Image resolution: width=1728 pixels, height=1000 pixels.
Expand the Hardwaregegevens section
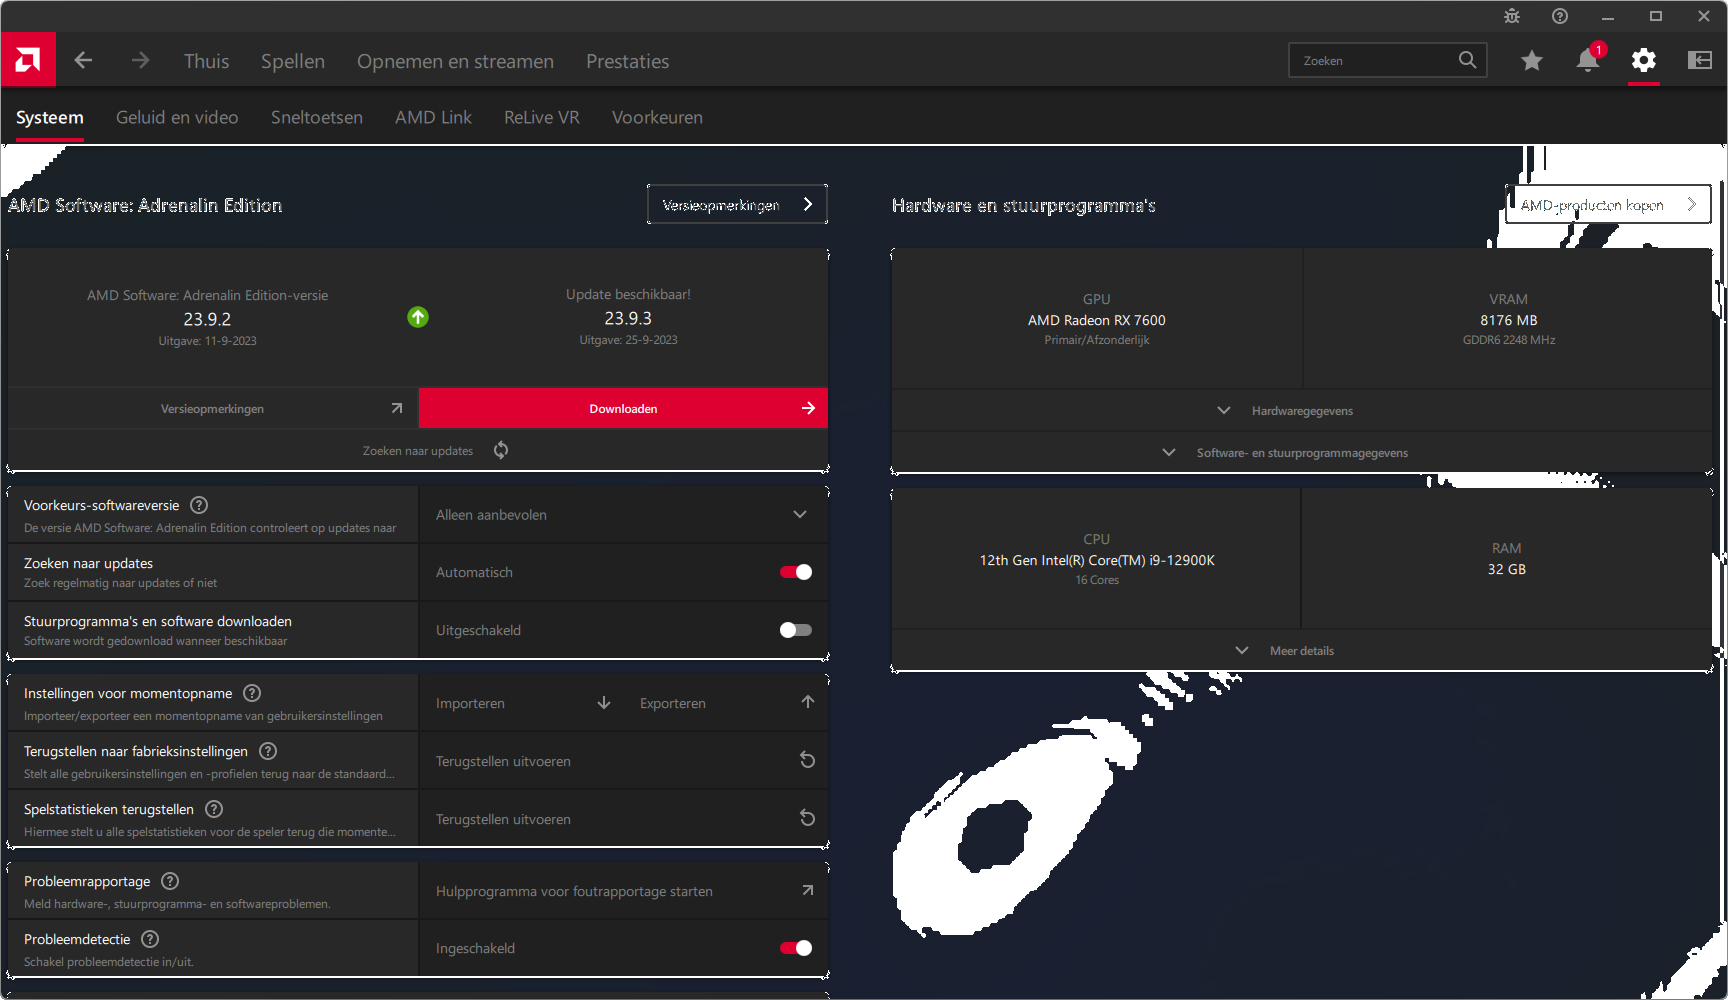[1301, 411]
